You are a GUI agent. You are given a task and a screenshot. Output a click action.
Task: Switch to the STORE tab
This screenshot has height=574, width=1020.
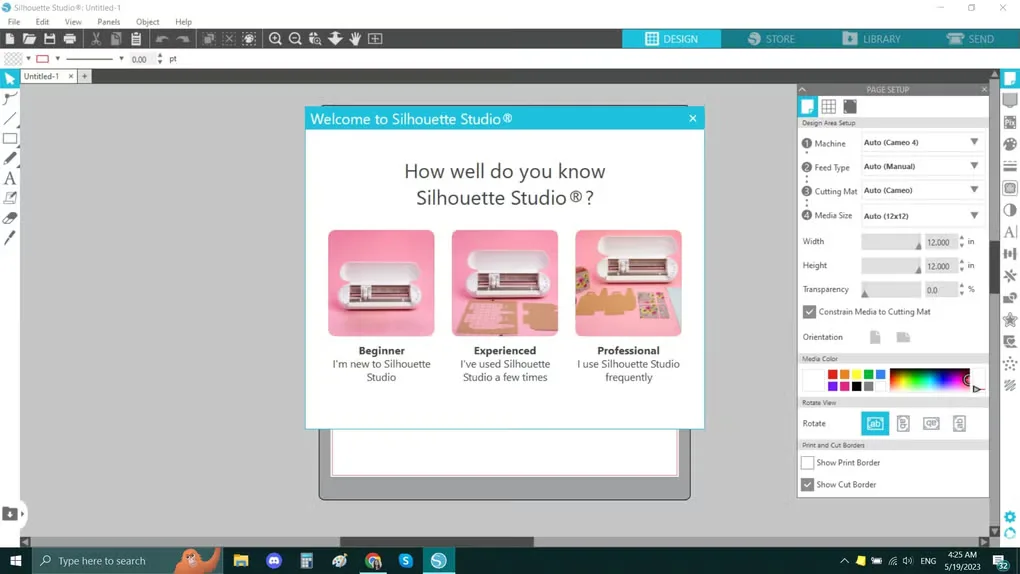[x=771, y=39]
